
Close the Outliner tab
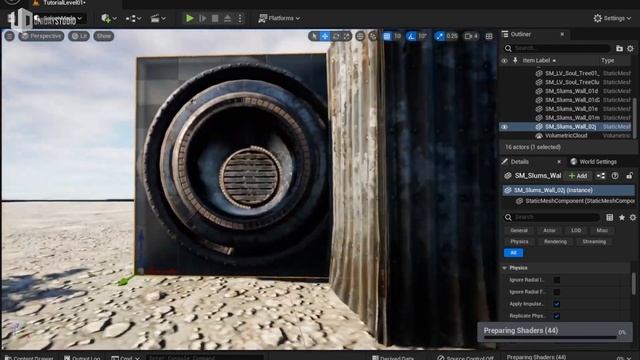(562, 34)
